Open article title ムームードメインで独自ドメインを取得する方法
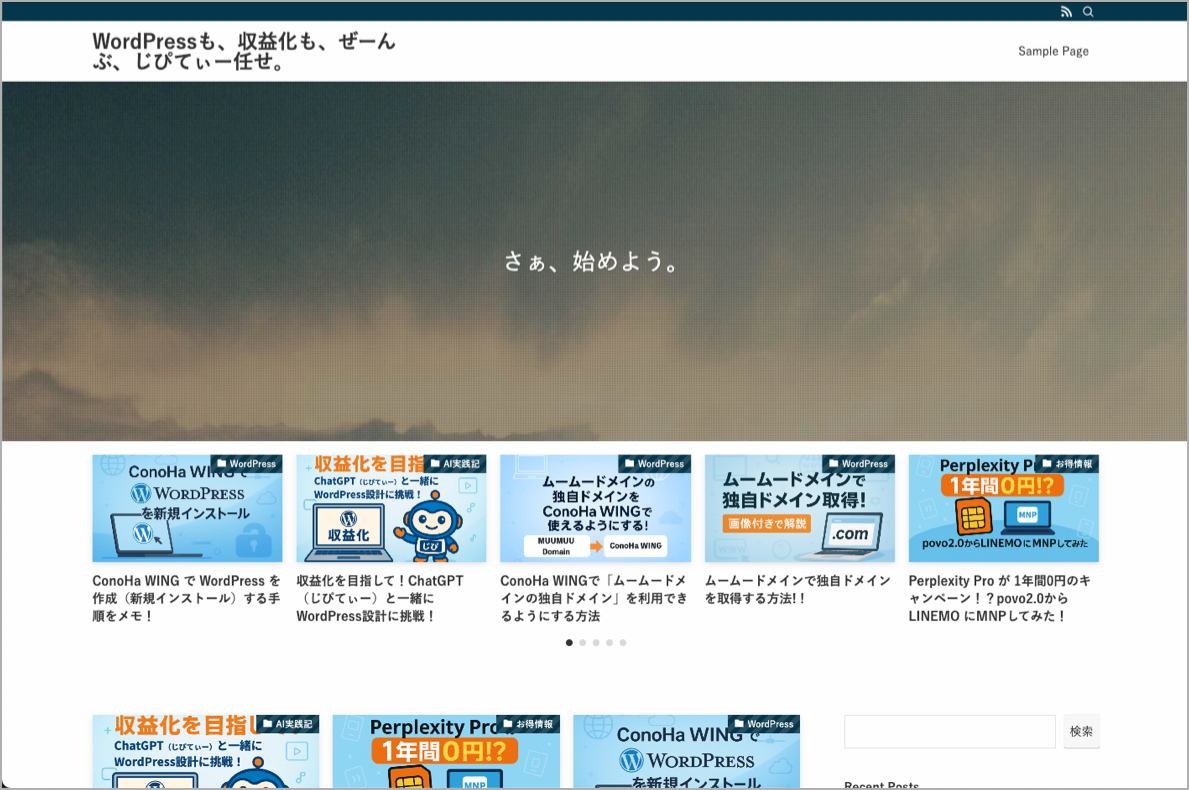This screenshot has height=790, width=1189. point(798,589)
